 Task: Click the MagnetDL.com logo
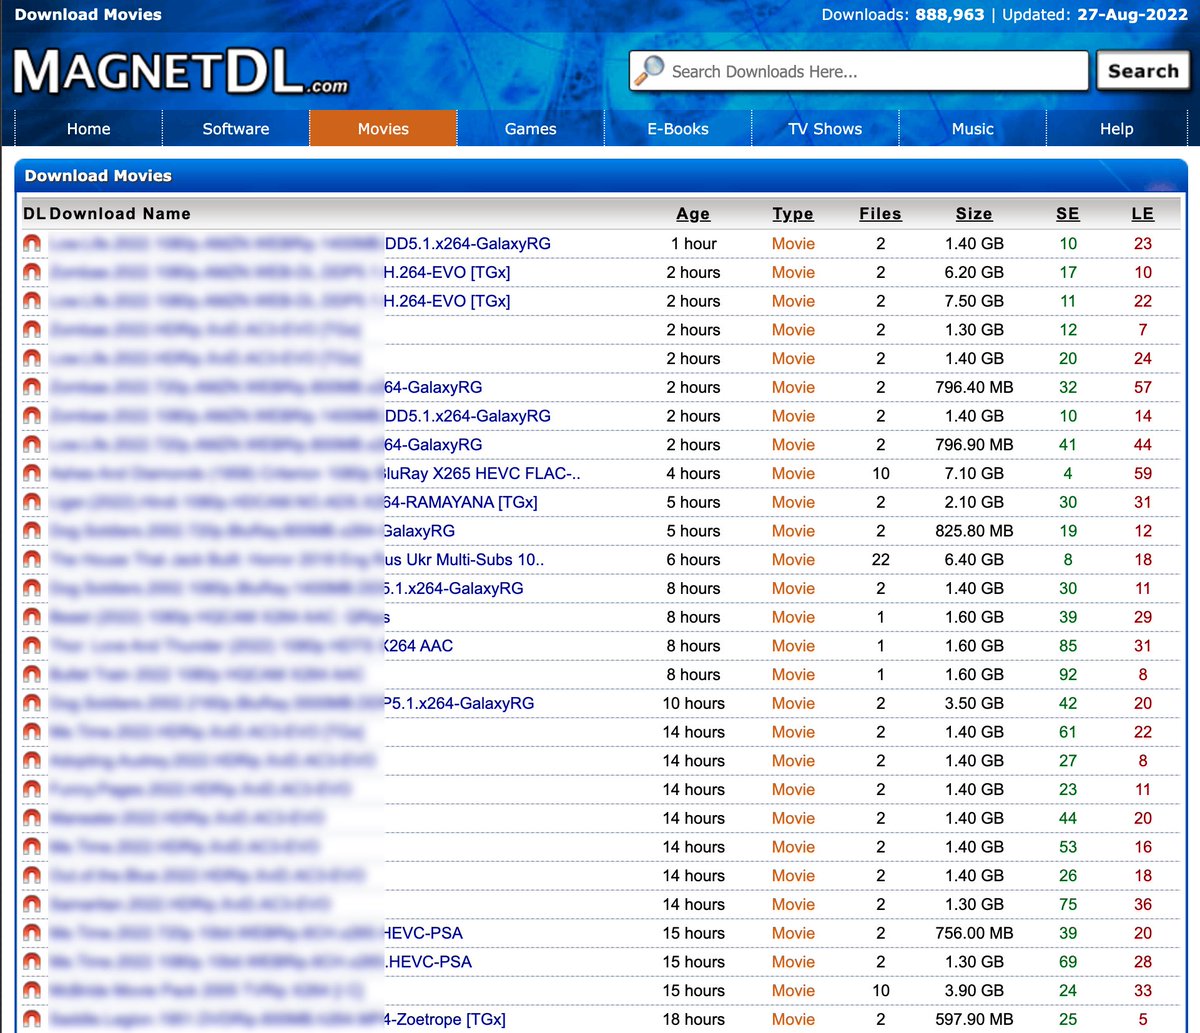point(180,73)
